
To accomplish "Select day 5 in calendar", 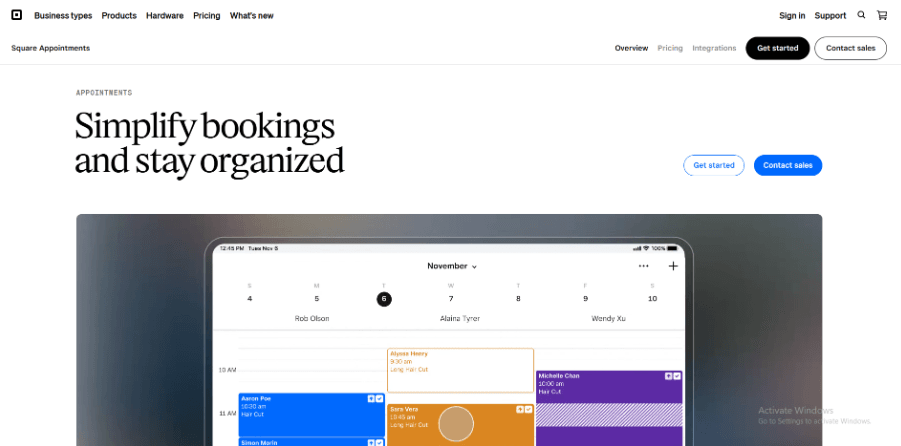I will point(317,299).
